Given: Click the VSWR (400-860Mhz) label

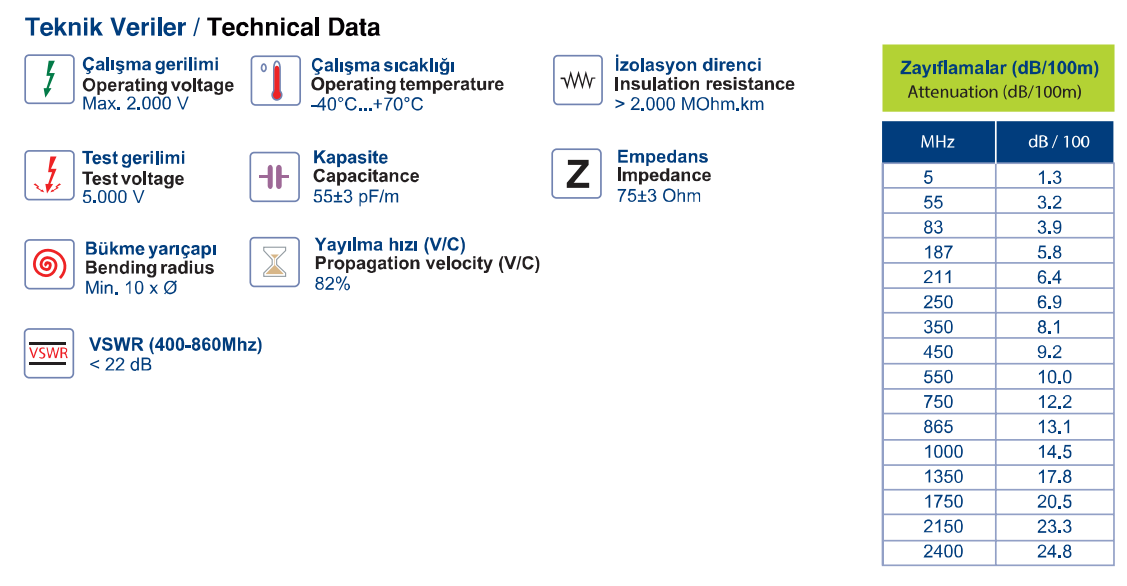Looking at the screenshot, I should click(175, 344).
